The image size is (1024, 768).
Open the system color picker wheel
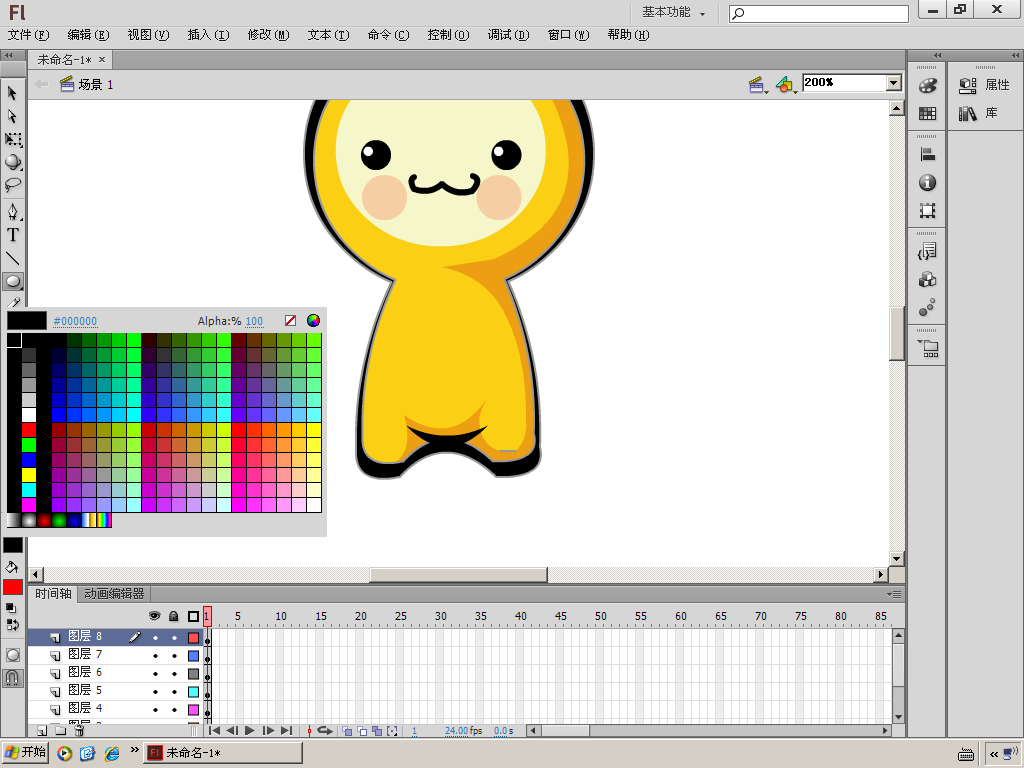[x=313, y=321]
